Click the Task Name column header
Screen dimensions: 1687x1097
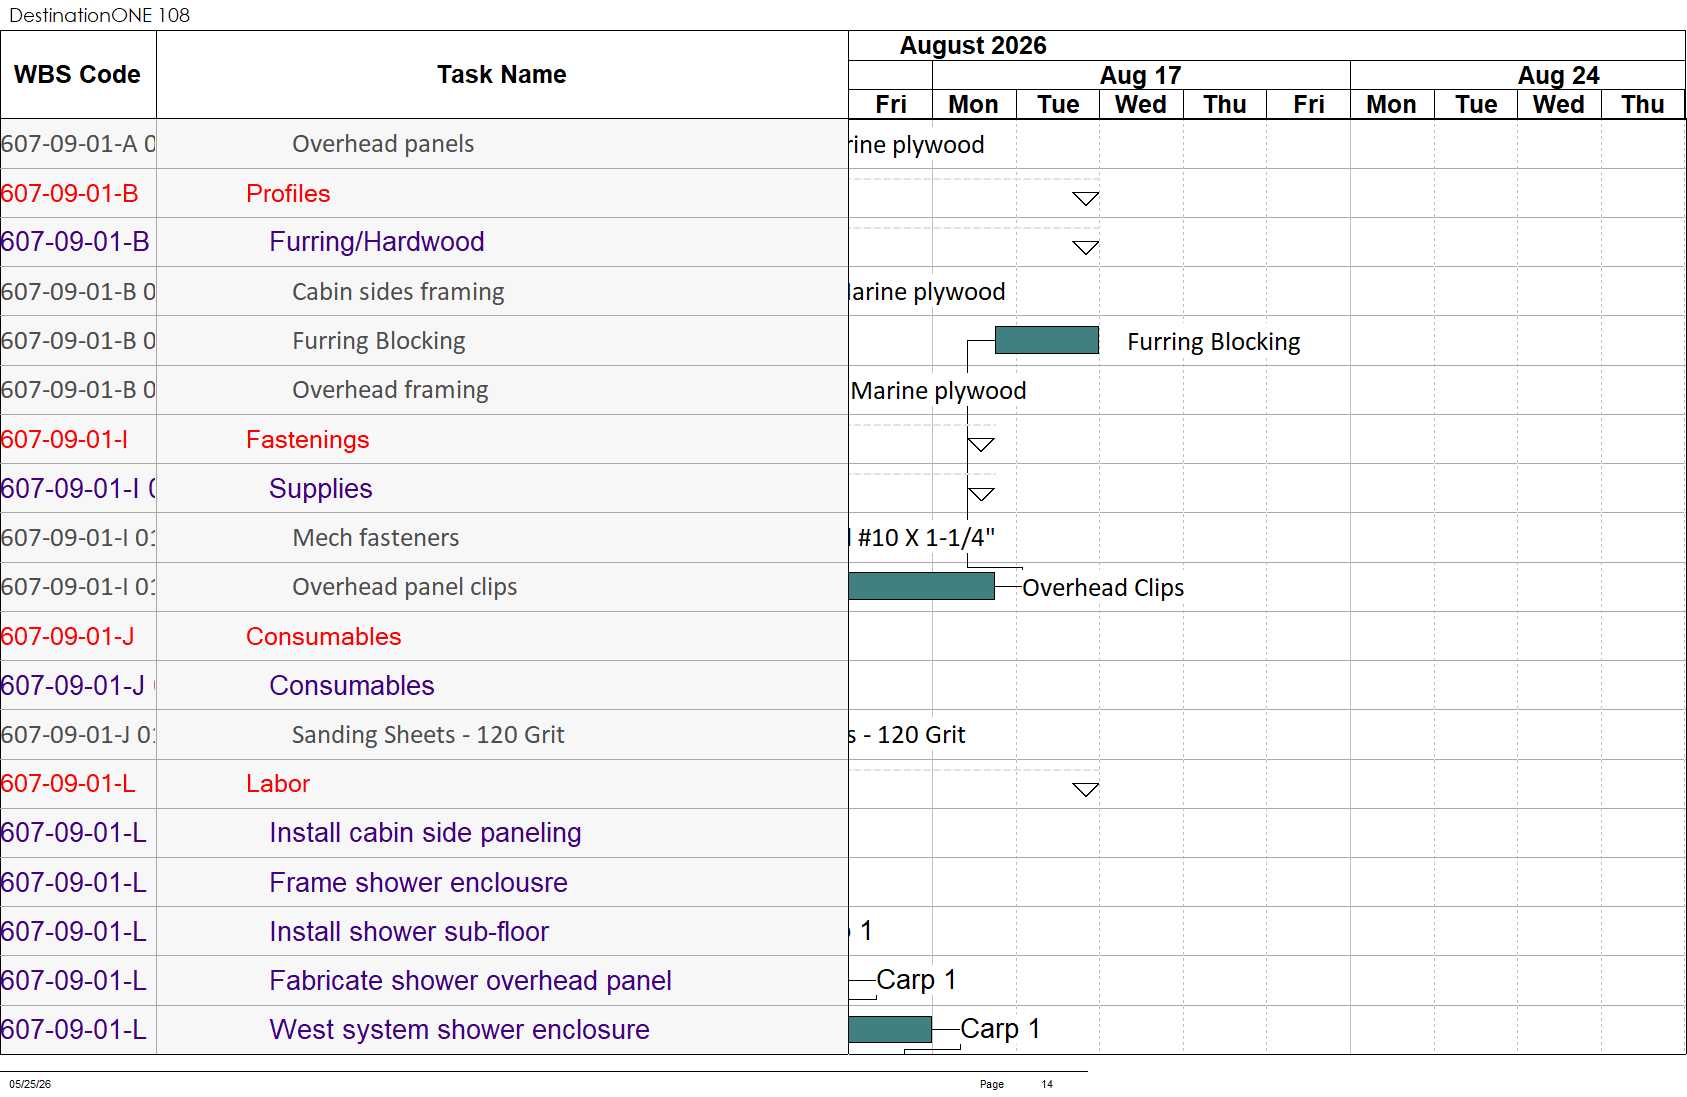pos(502,75)
